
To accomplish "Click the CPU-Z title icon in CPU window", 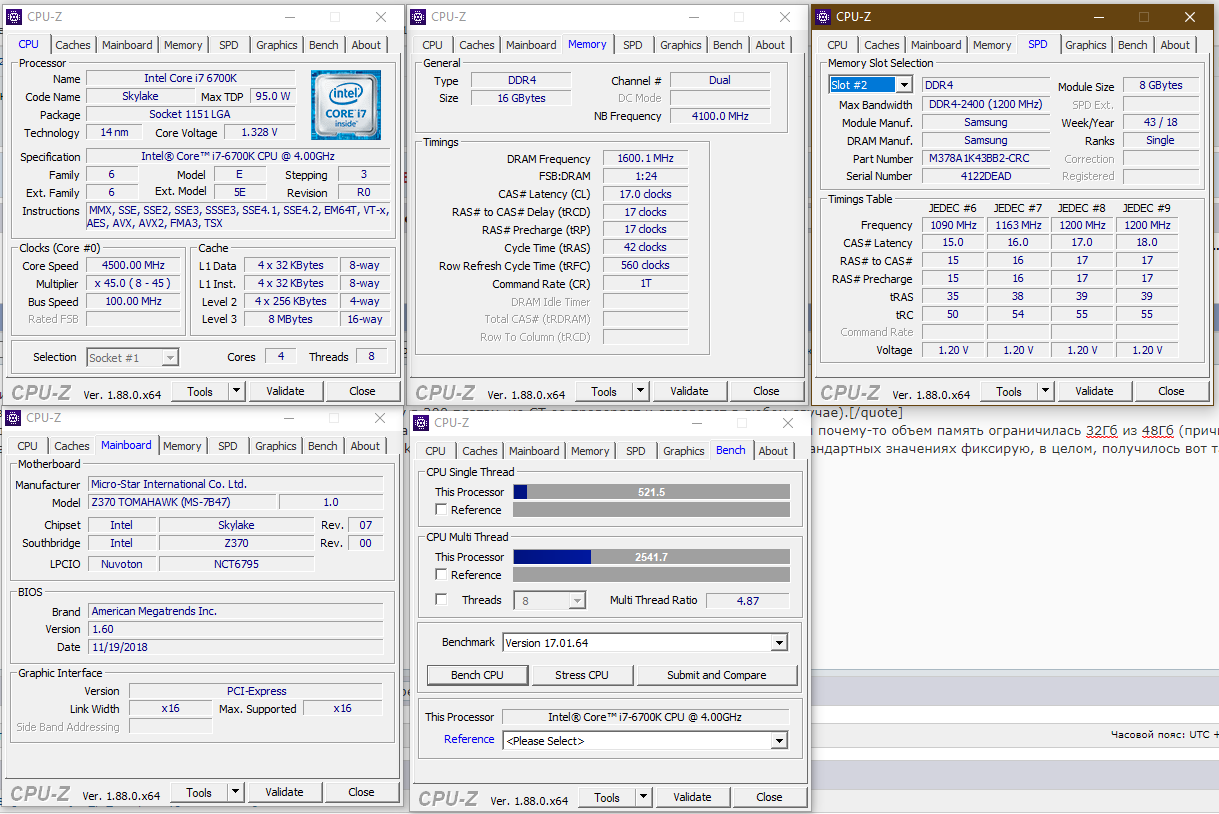I will (x=14, y=17).
